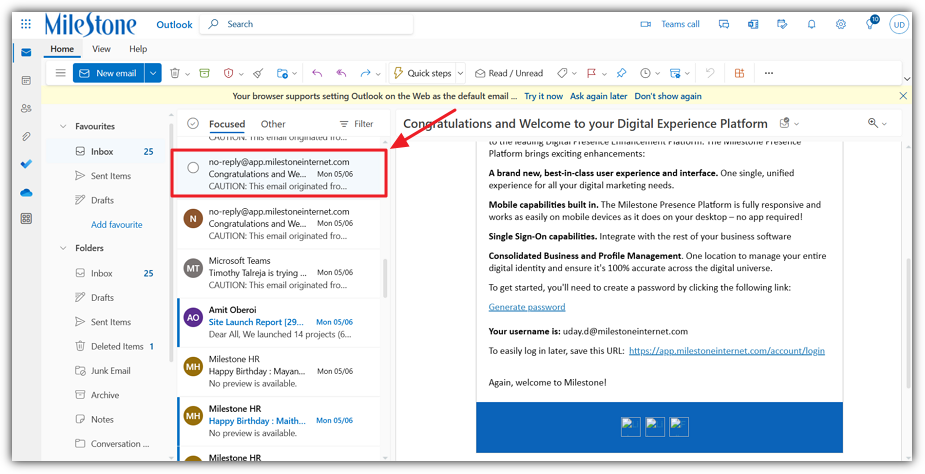Open the app.milestoneinternet.com login URL
The height and width of the screenshot is (474, 925).
coord(727,351)
